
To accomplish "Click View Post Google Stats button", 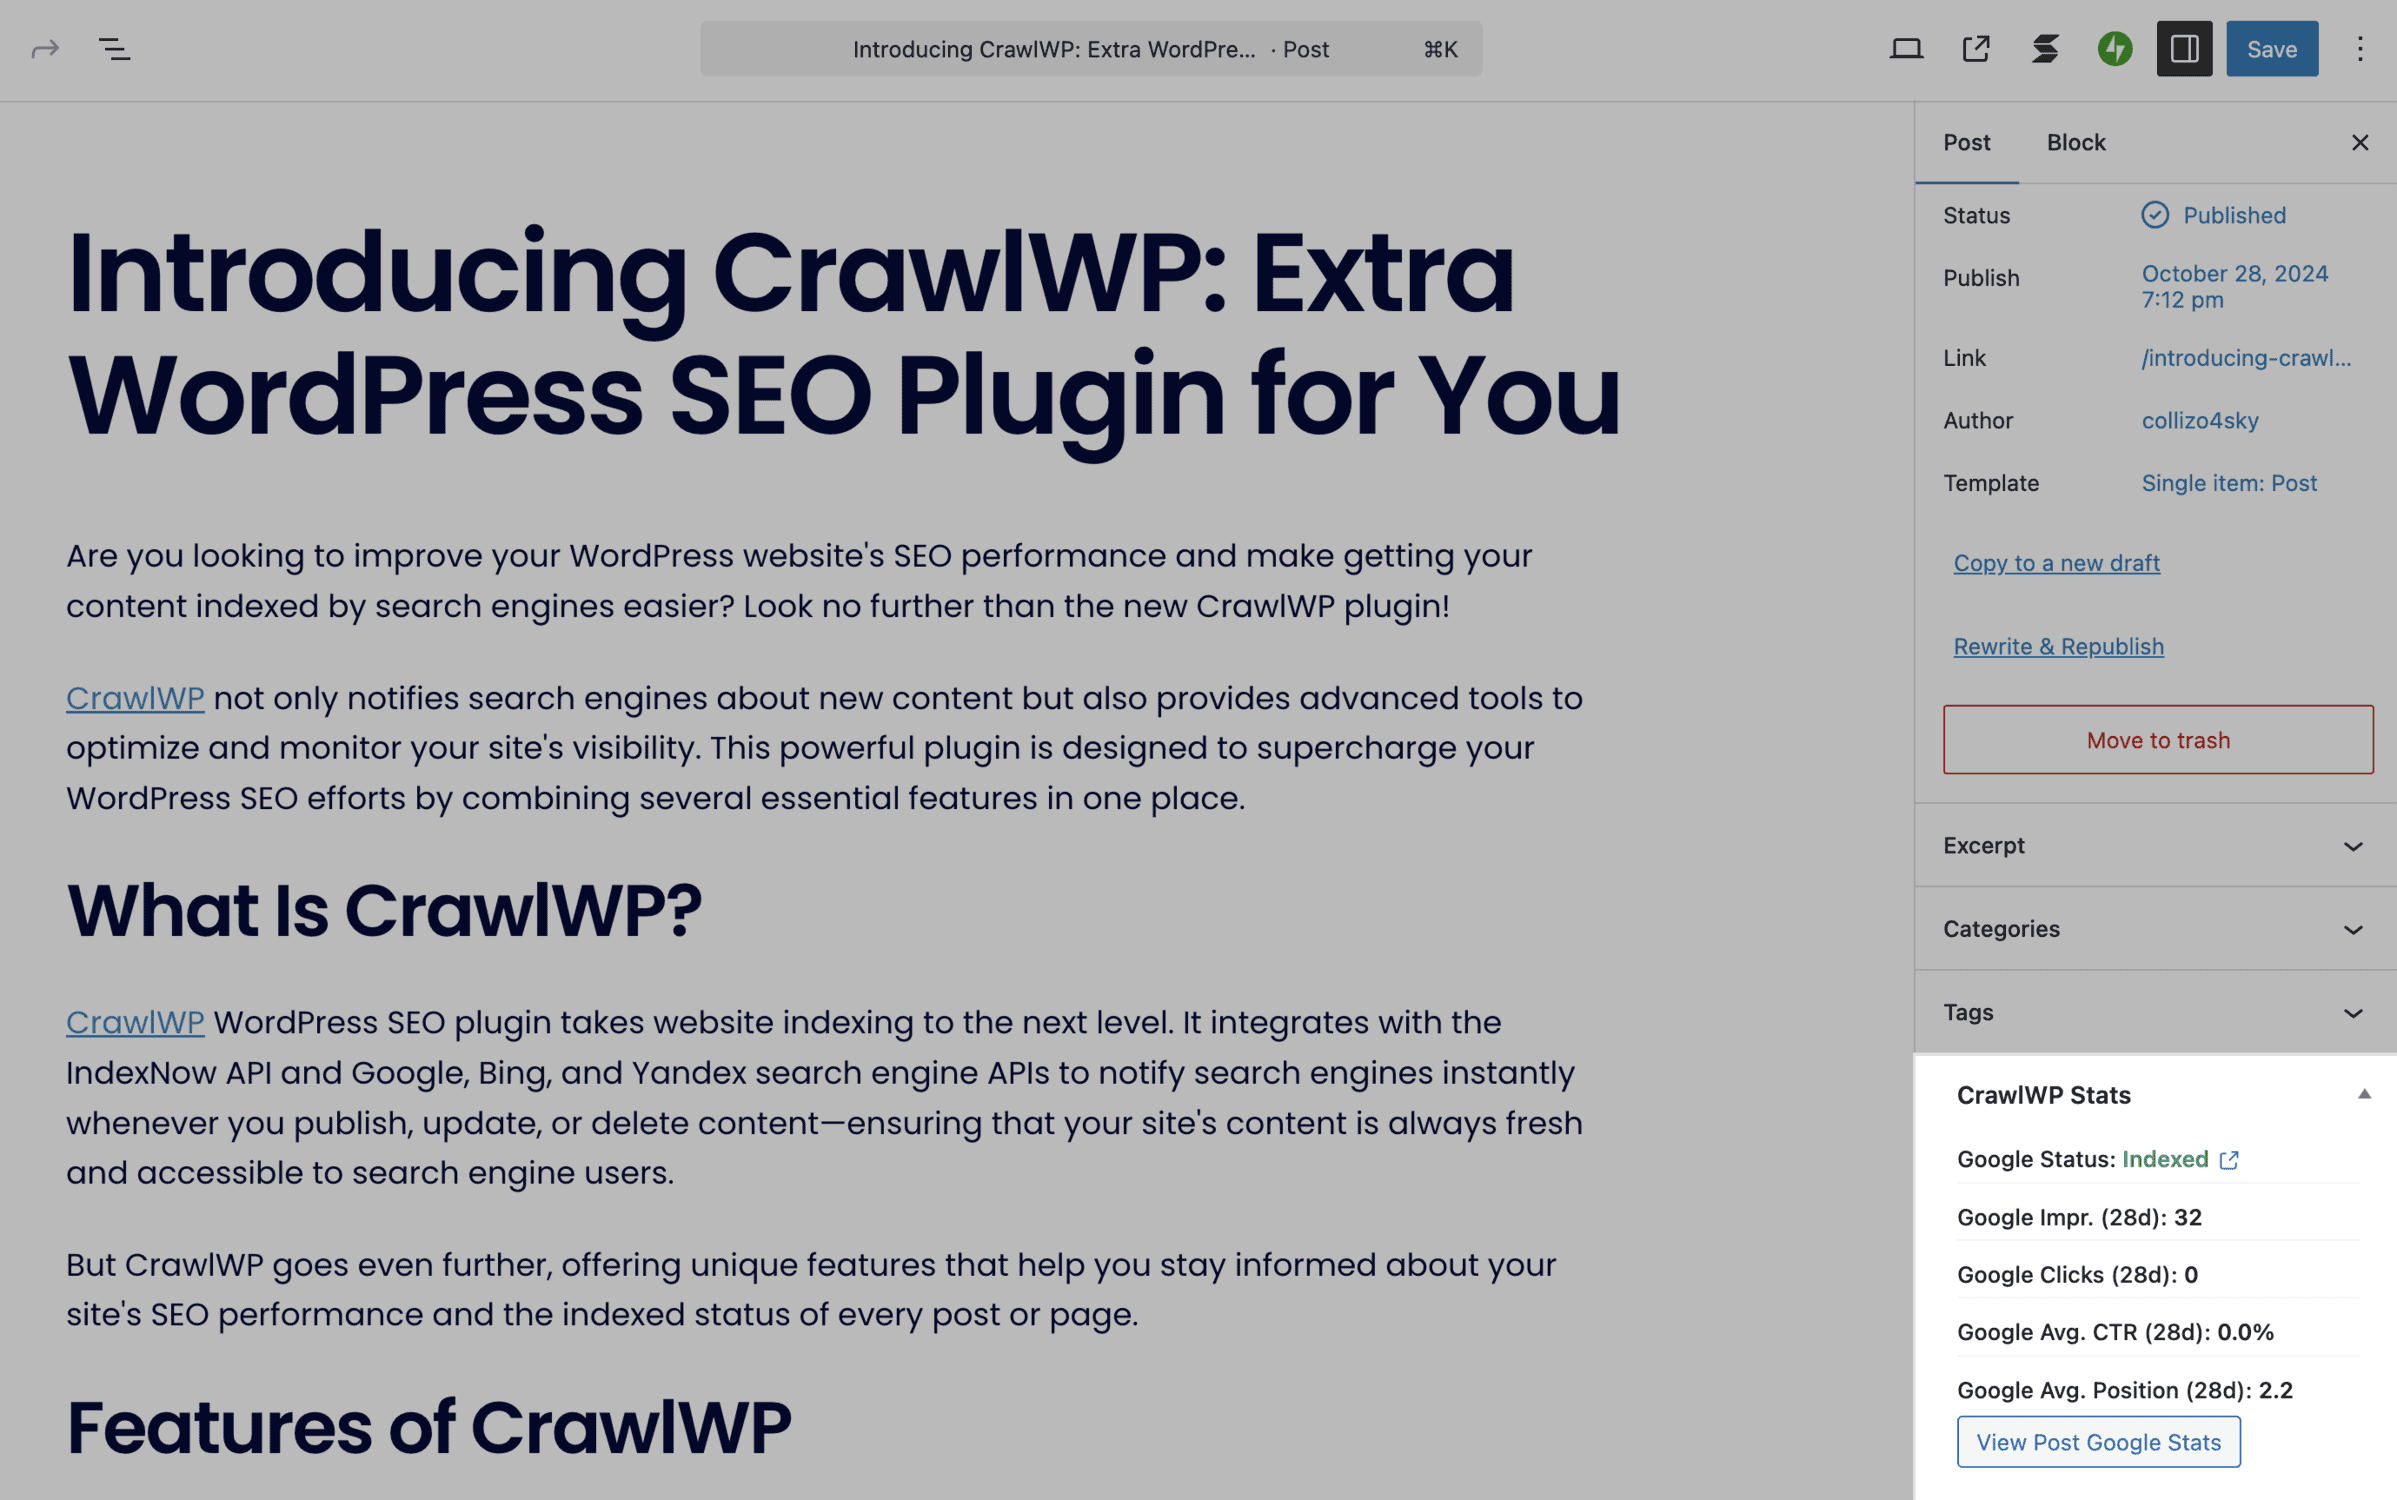I will (x=2098, y=1440).
